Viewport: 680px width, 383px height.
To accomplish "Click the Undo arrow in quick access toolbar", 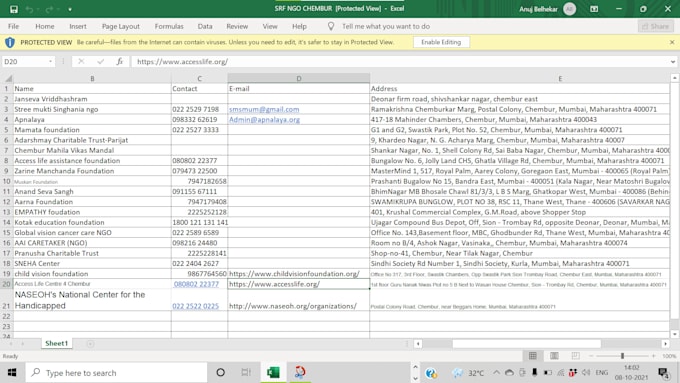I will [29, 9].
